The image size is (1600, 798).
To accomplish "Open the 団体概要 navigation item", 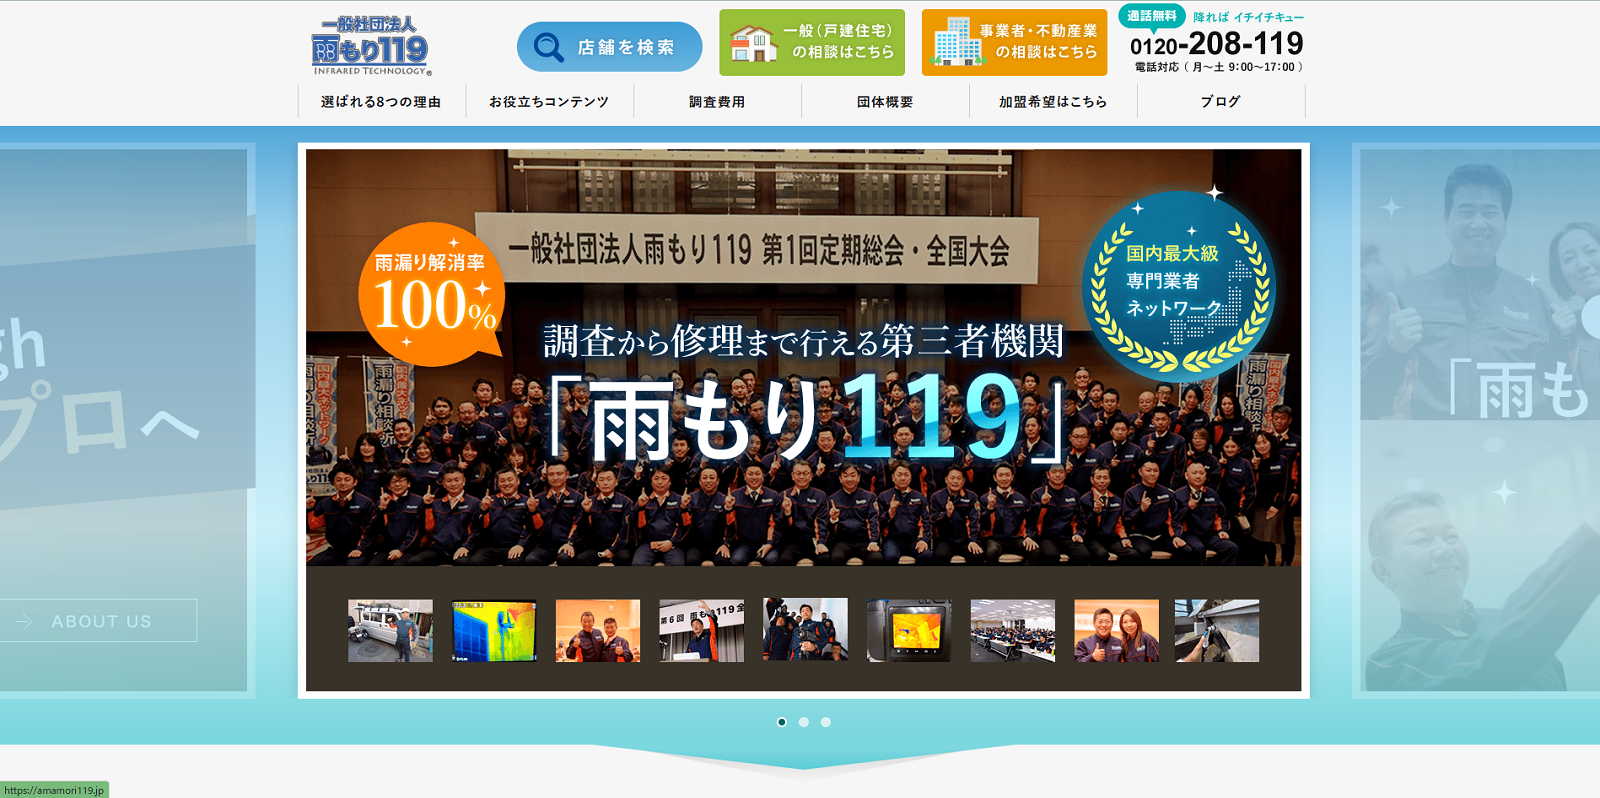I will tap(885, 102).
